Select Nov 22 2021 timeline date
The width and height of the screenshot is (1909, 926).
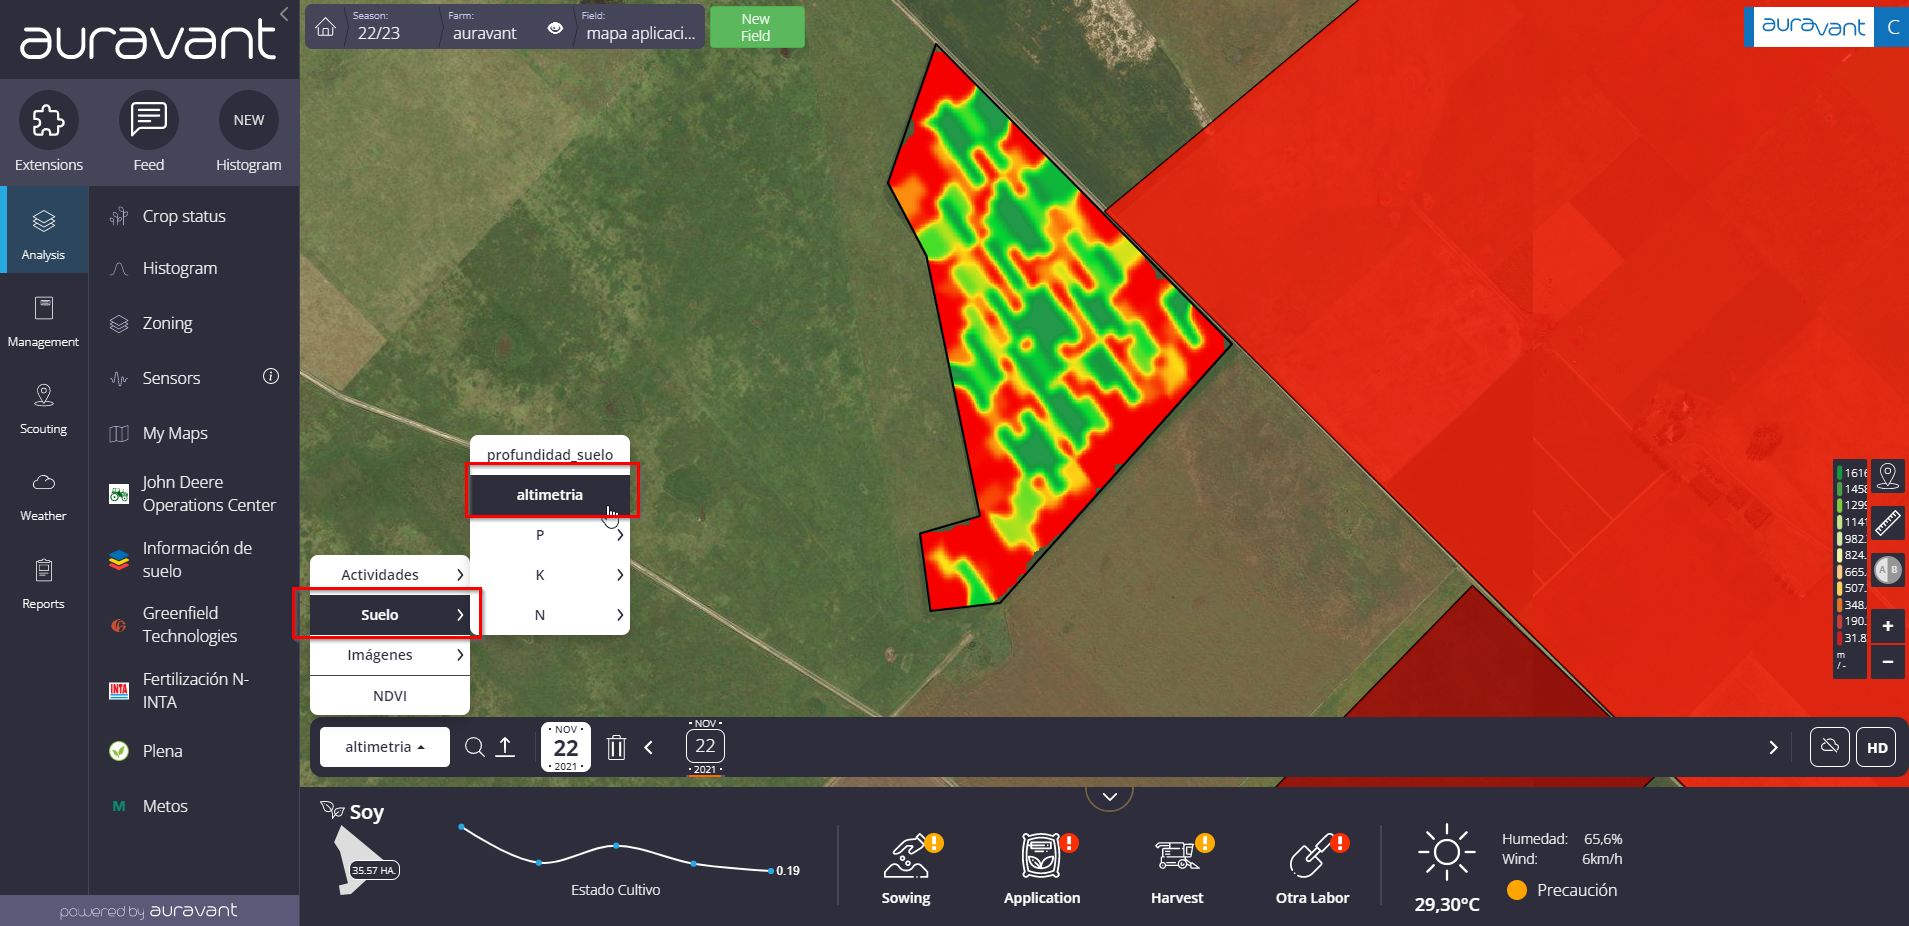tap(705, 746)
